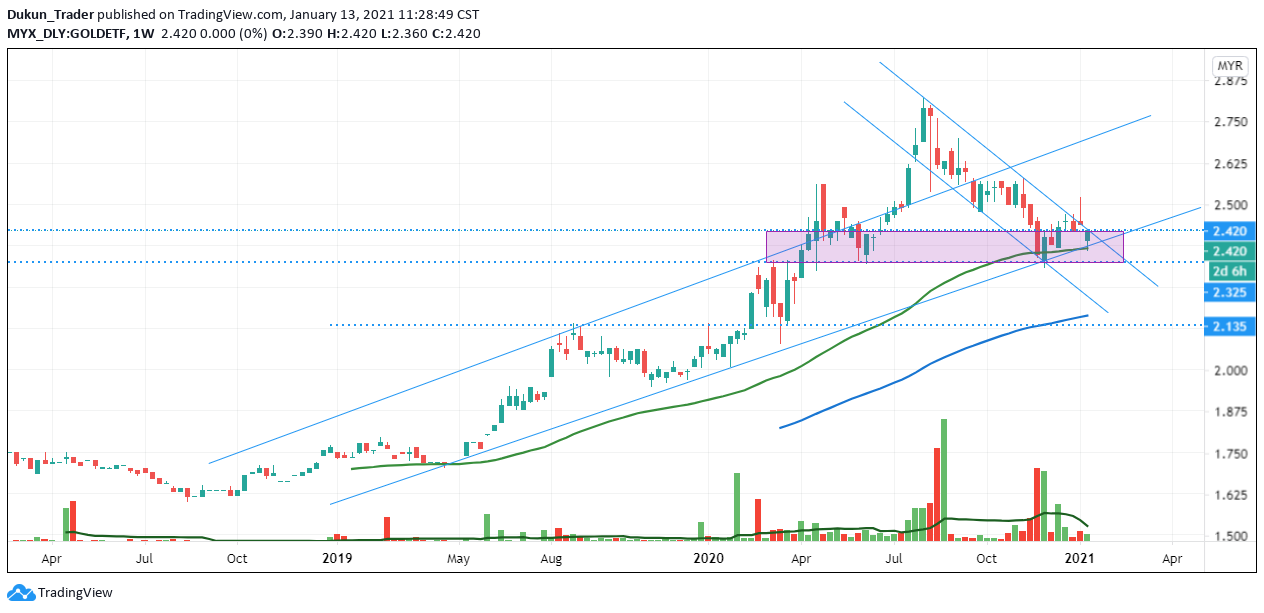
Task: Click the 1.625 price axis value
Action: click(x=1229, y=495)
